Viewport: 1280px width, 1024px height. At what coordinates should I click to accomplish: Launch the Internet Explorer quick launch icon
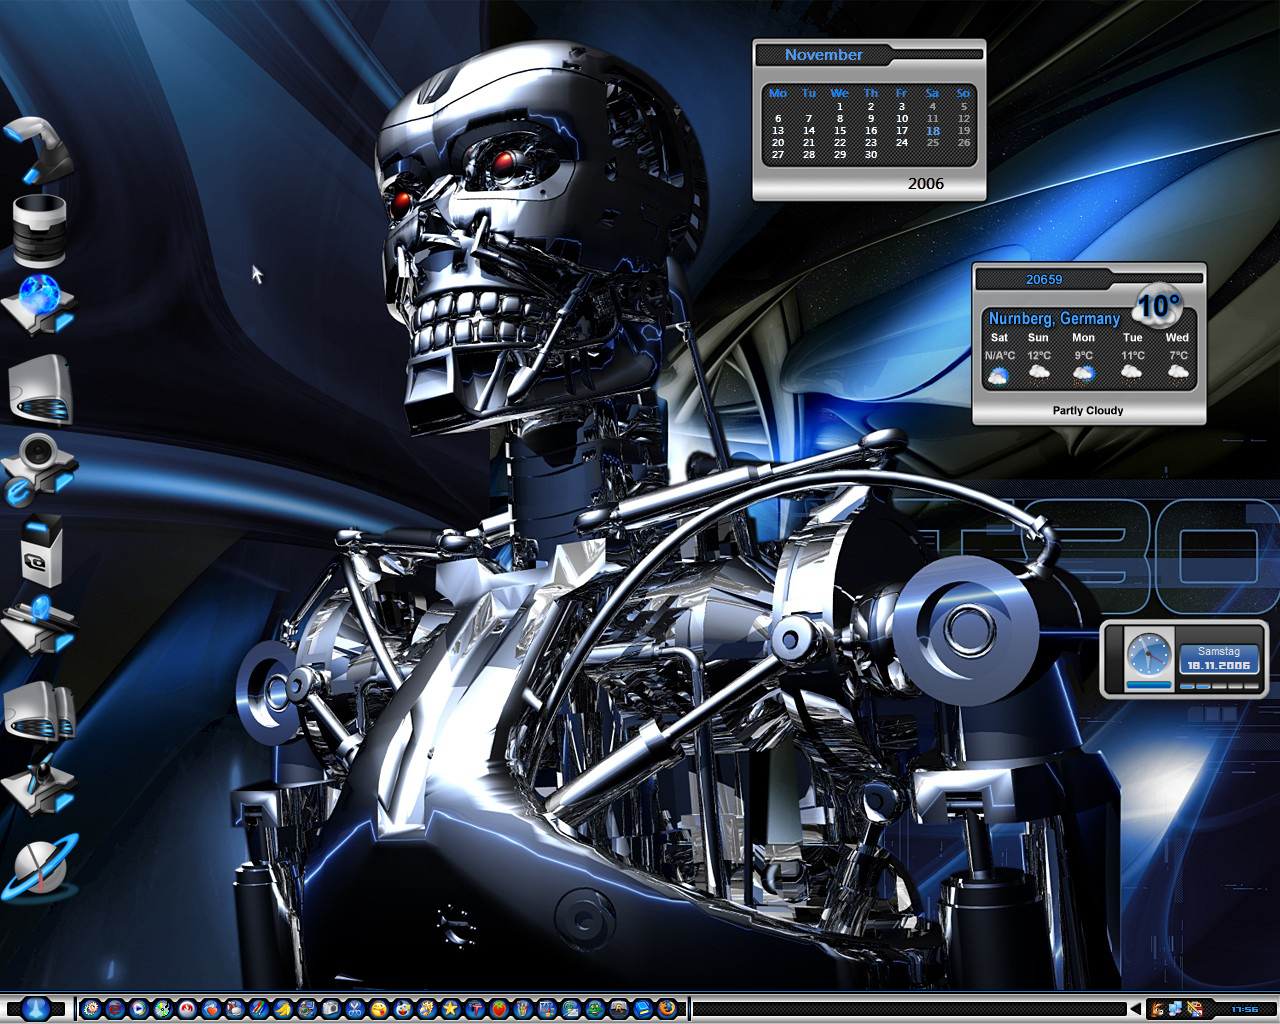click(x=115, y=1009)
